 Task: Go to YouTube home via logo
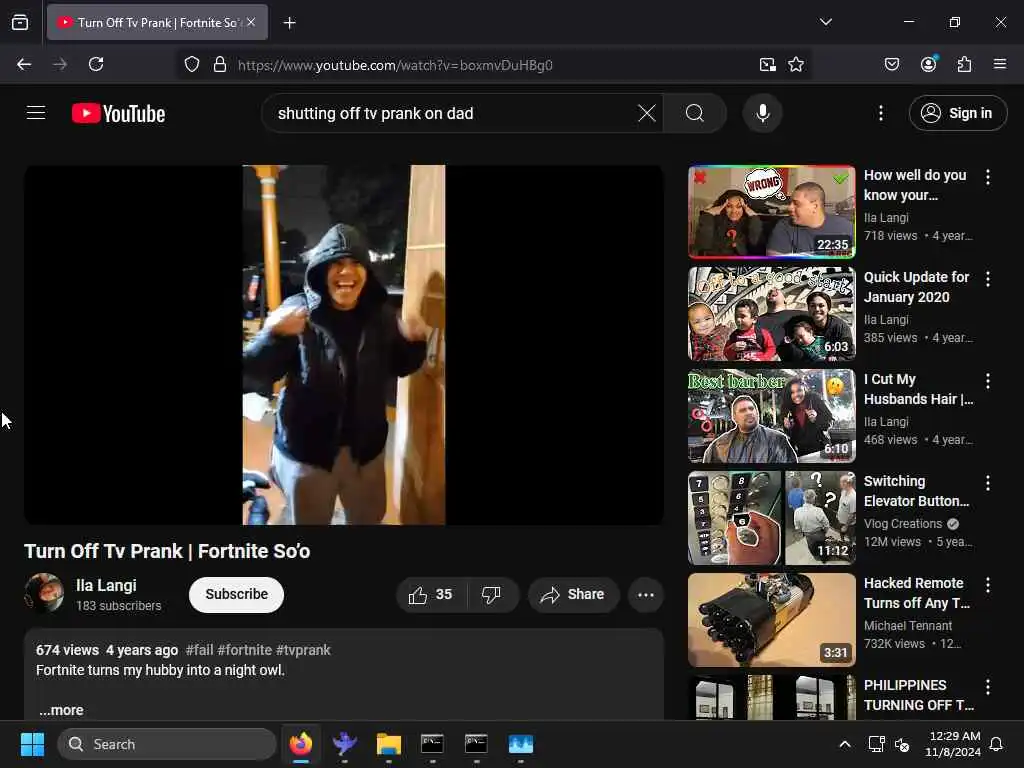coord(118,114)
